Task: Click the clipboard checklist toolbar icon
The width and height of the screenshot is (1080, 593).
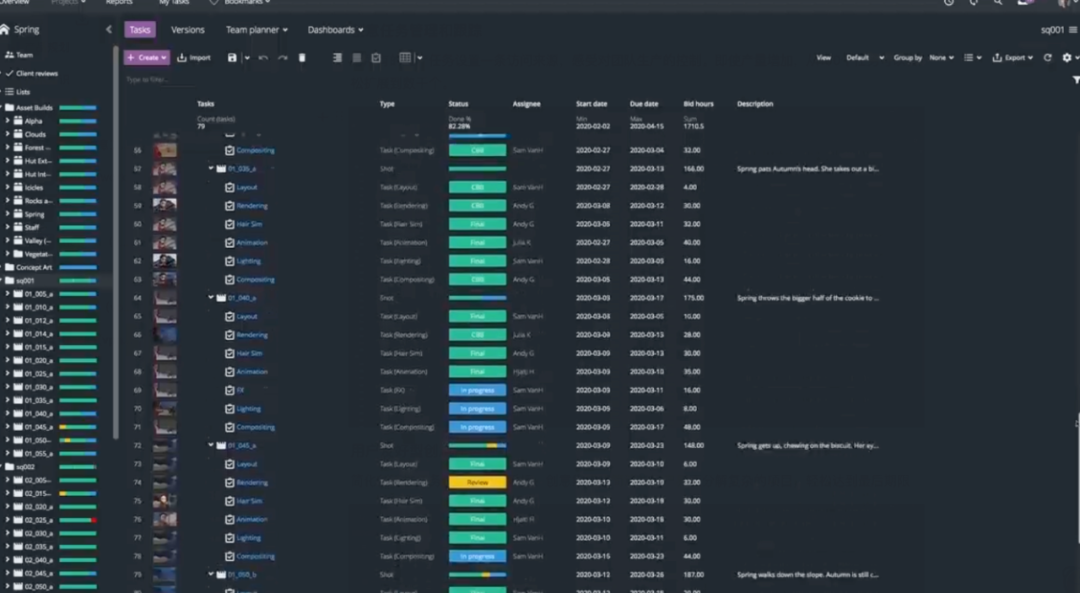Action: 376,58
